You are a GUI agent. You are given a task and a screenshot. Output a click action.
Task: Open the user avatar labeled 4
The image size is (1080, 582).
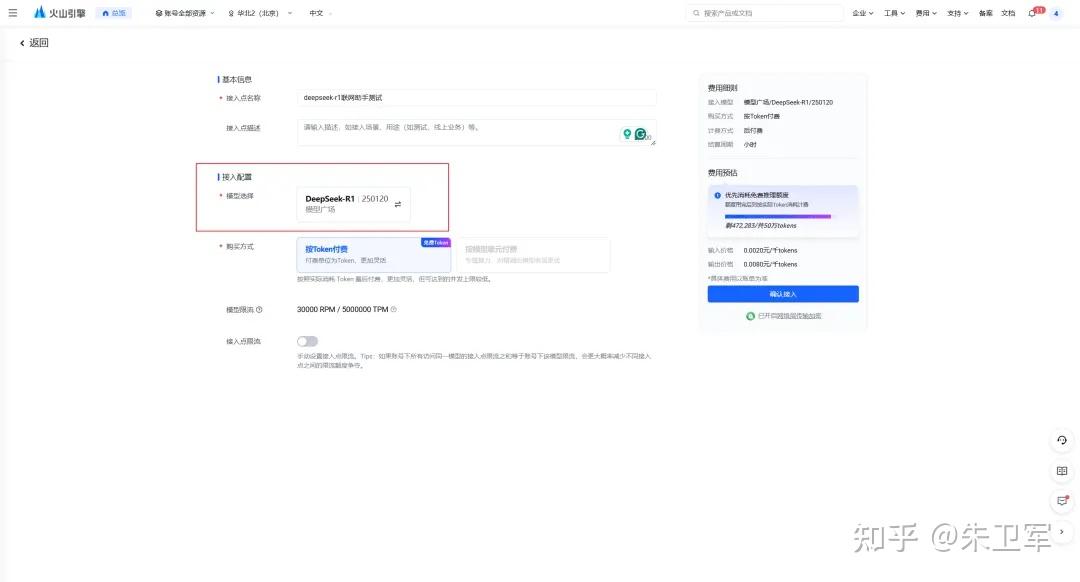[1056, 13]
